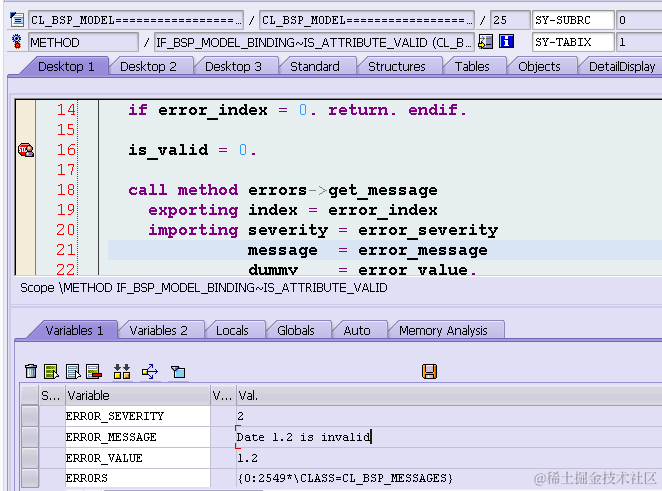Select the ERROR_SEVERITY row selector

(x=30, y=416)
